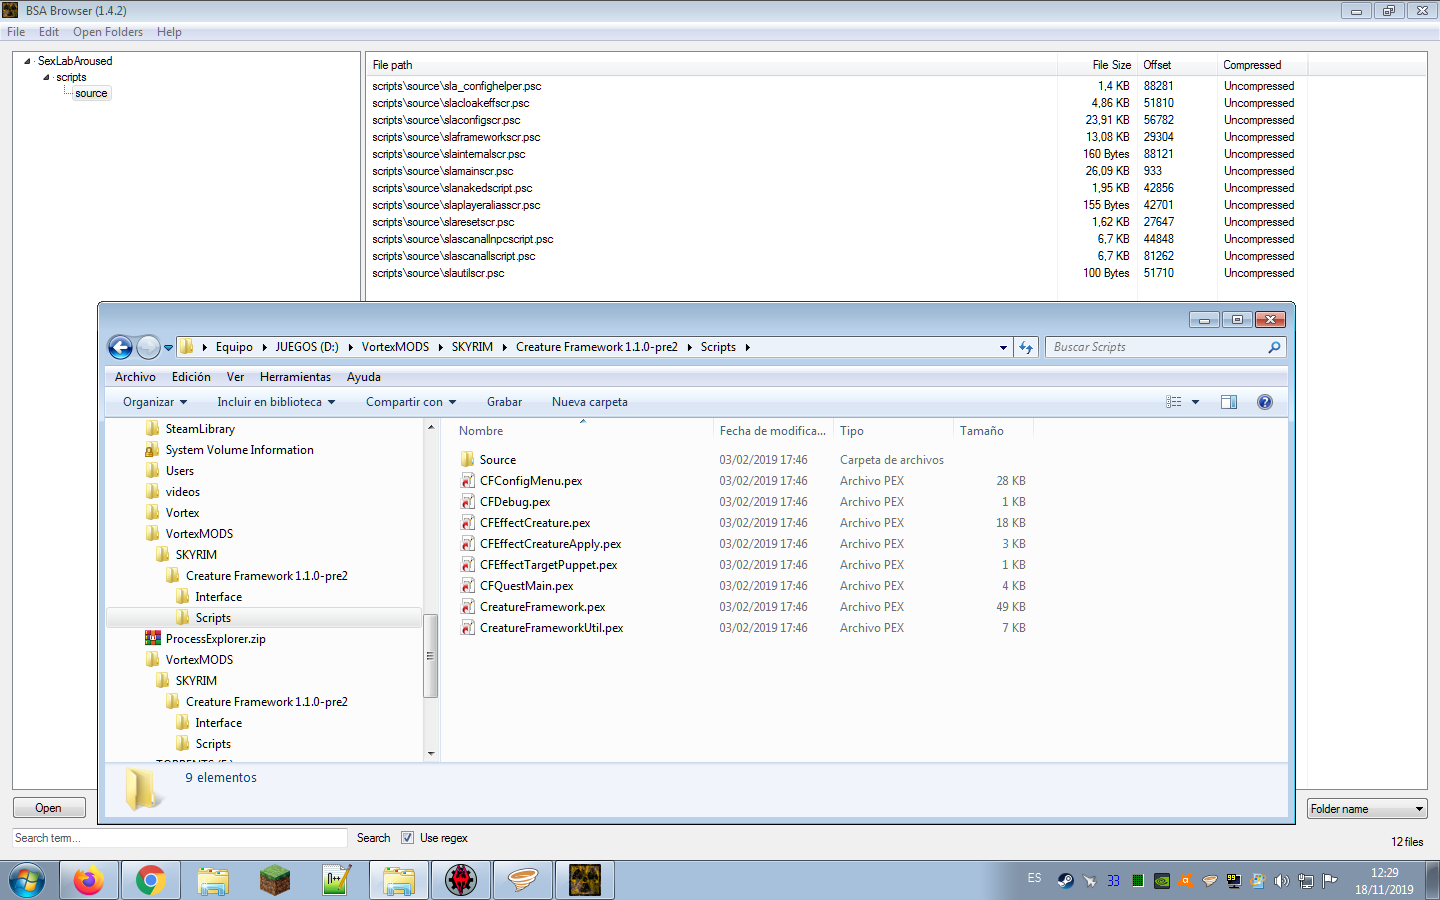Image resolution: width=1440 pixels, height=900 pixels.
Task: Go back in the Explorer window
Action: click(120, 347)
